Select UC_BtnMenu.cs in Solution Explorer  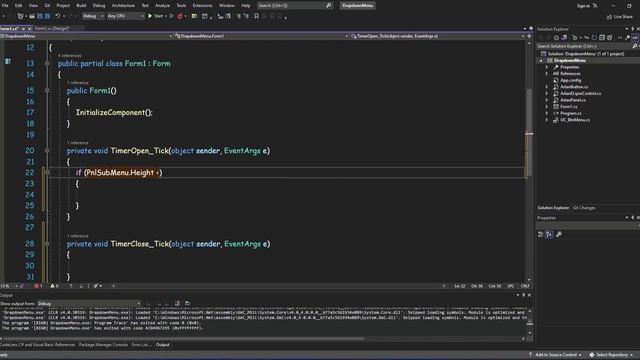575,120
